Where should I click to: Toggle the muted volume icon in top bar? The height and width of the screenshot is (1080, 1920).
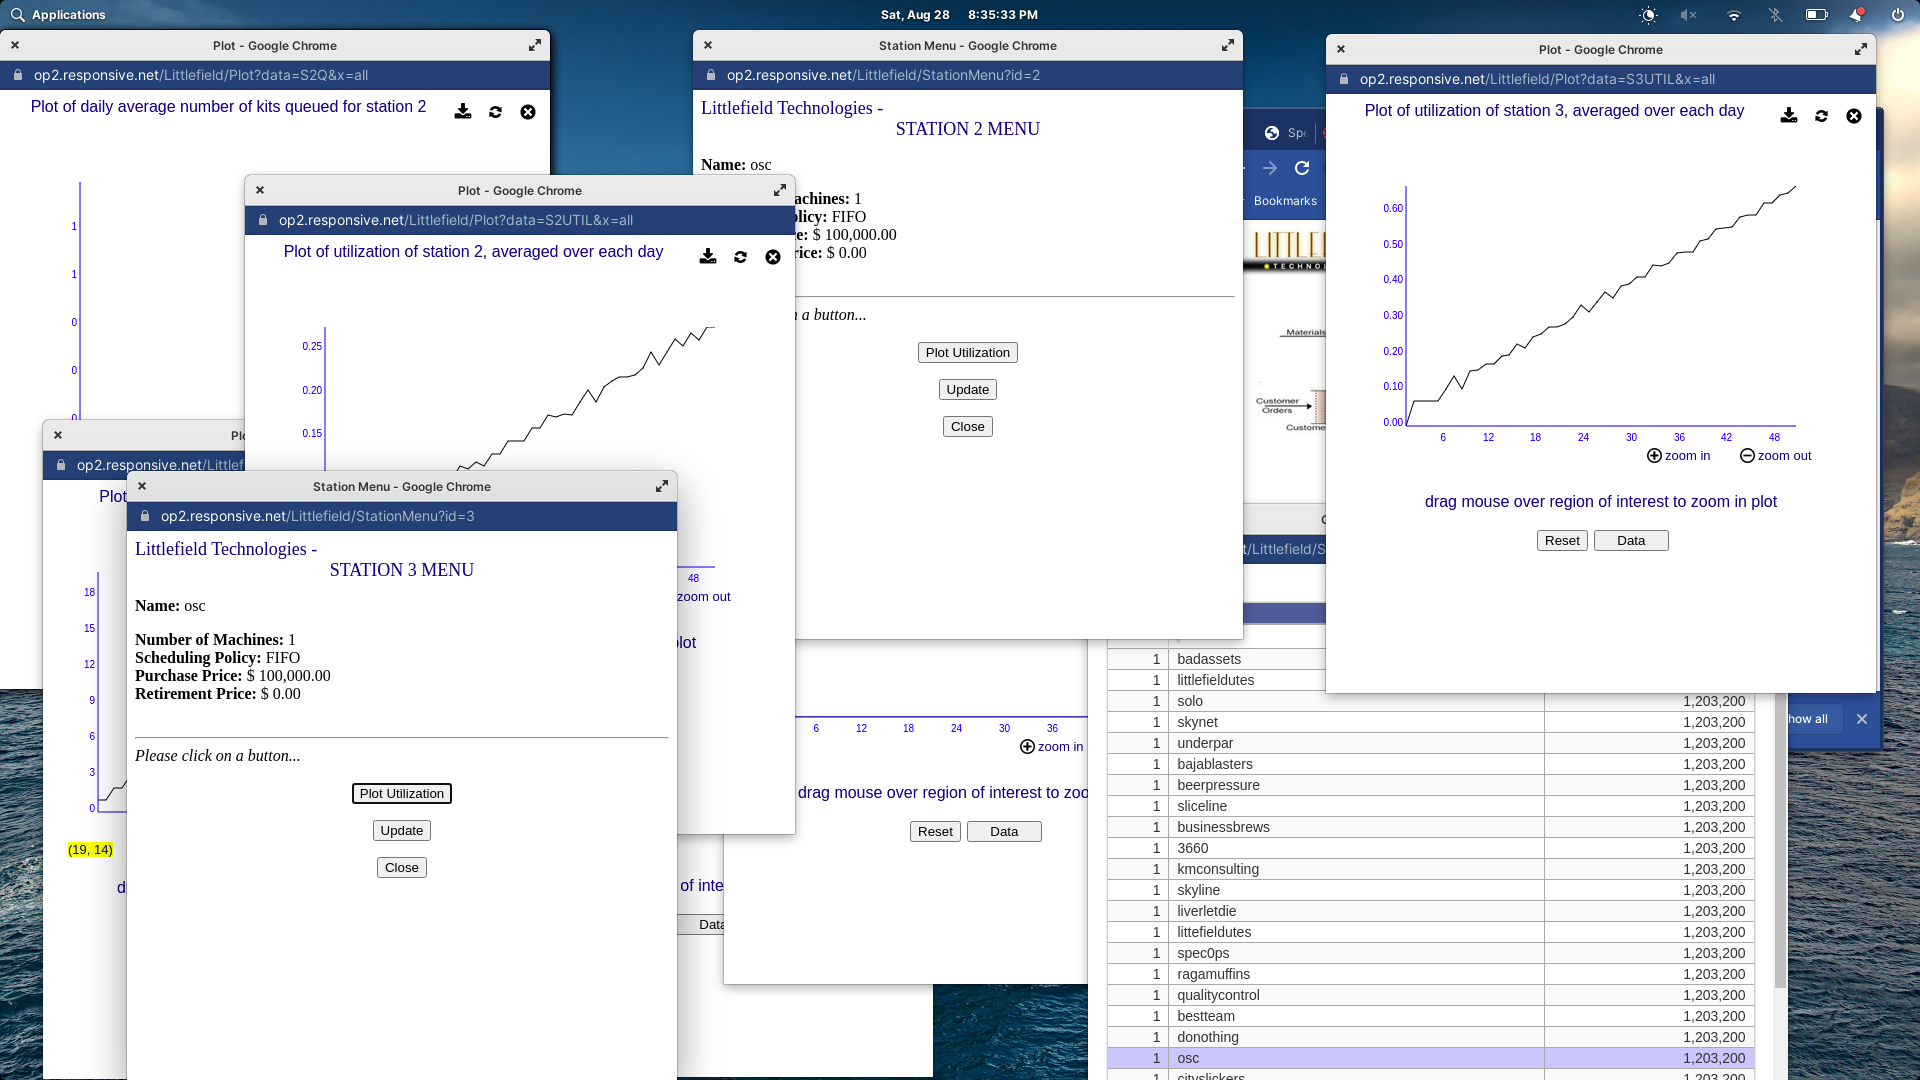click(1689, 15)
